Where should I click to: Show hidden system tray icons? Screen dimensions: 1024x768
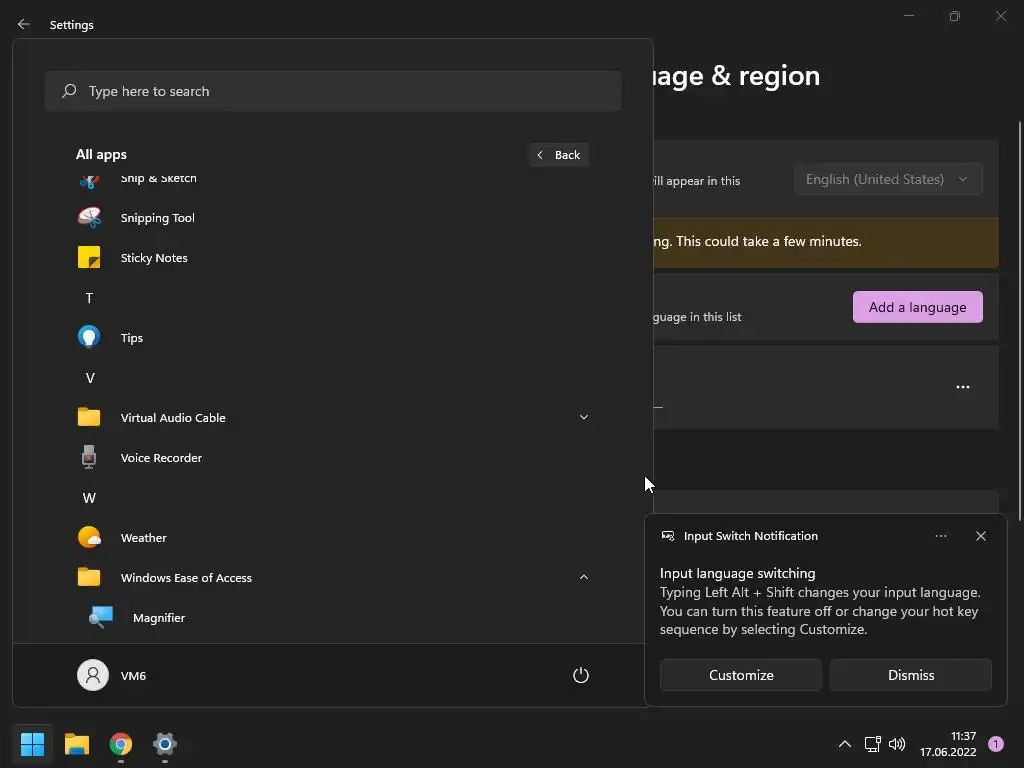coord(844,744)
